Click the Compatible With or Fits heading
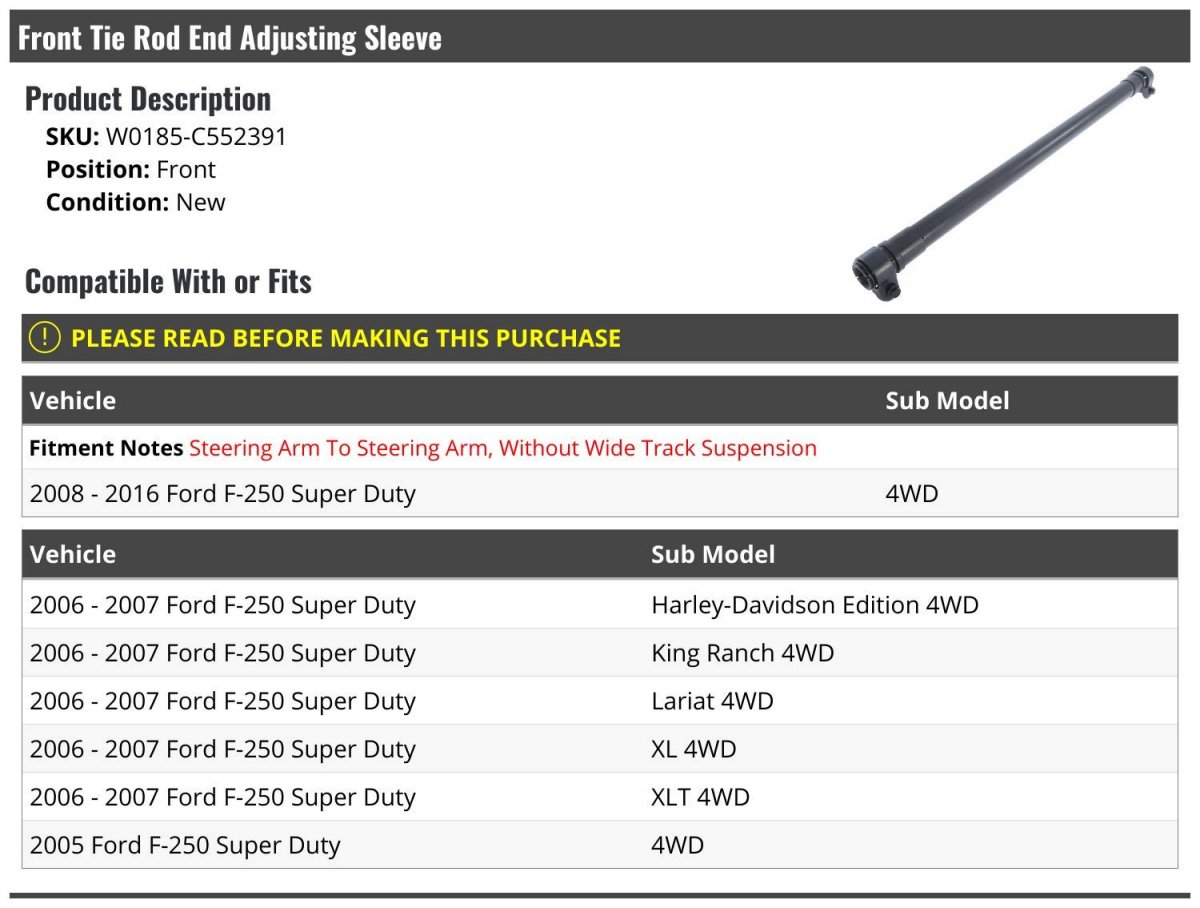The height and width of the screenshot is (908, 1200). tap(168, 282)
